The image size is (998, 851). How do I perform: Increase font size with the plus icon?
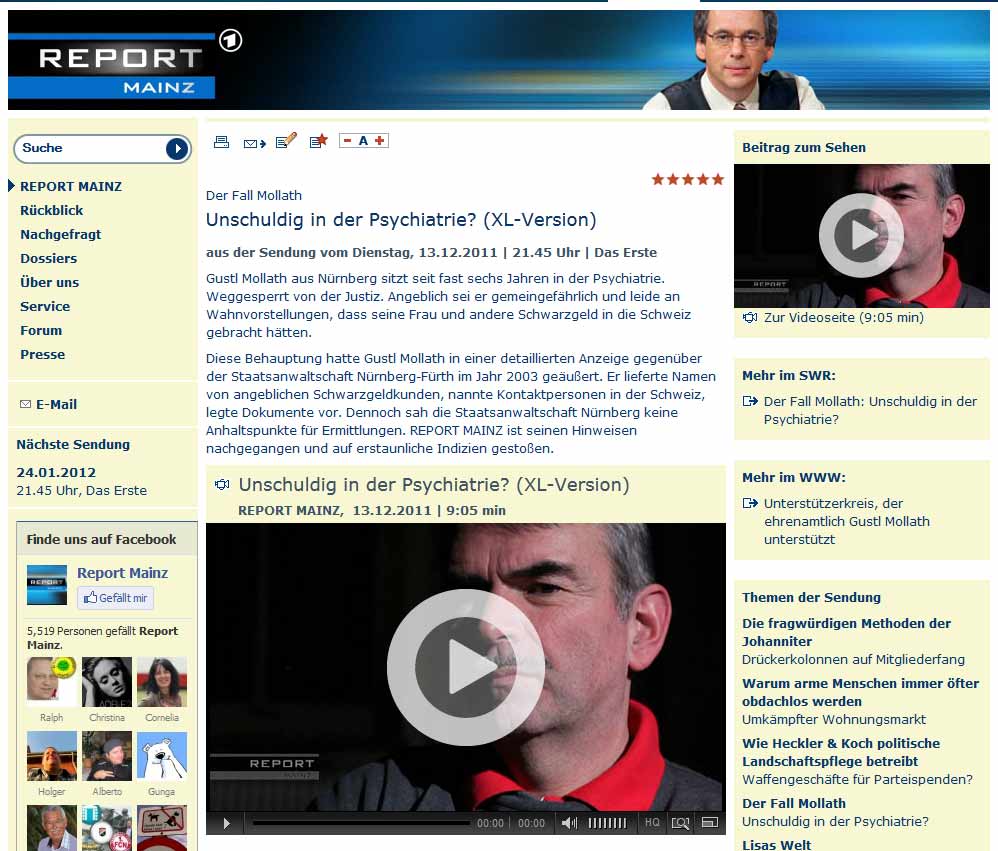pyautogui.click(x=380, y=141)
